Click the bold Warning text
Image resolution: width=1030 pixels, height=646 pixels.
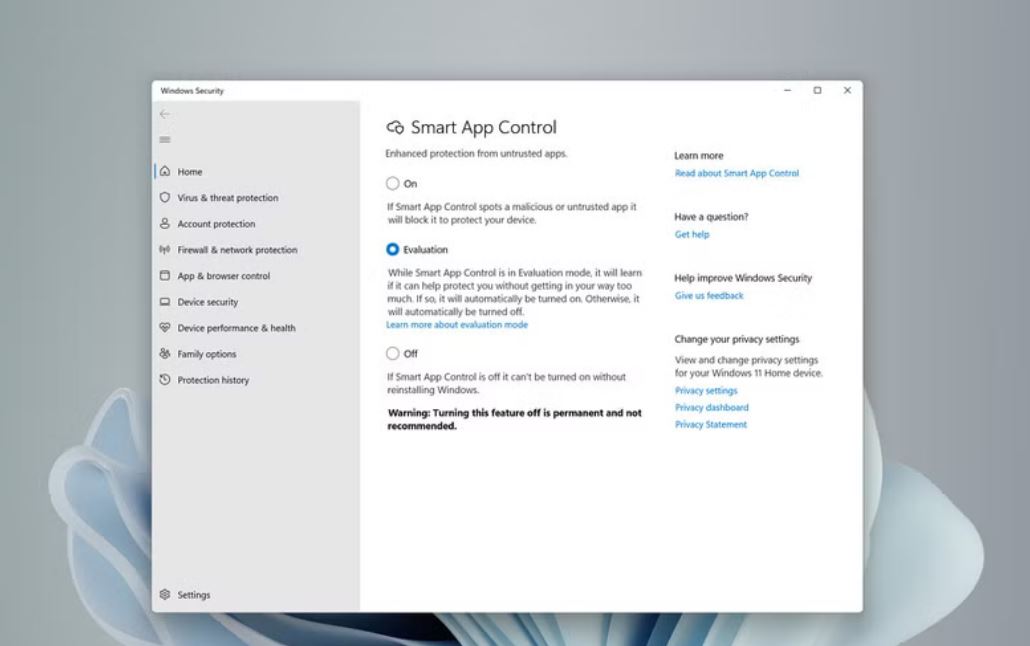pos(514,419)
